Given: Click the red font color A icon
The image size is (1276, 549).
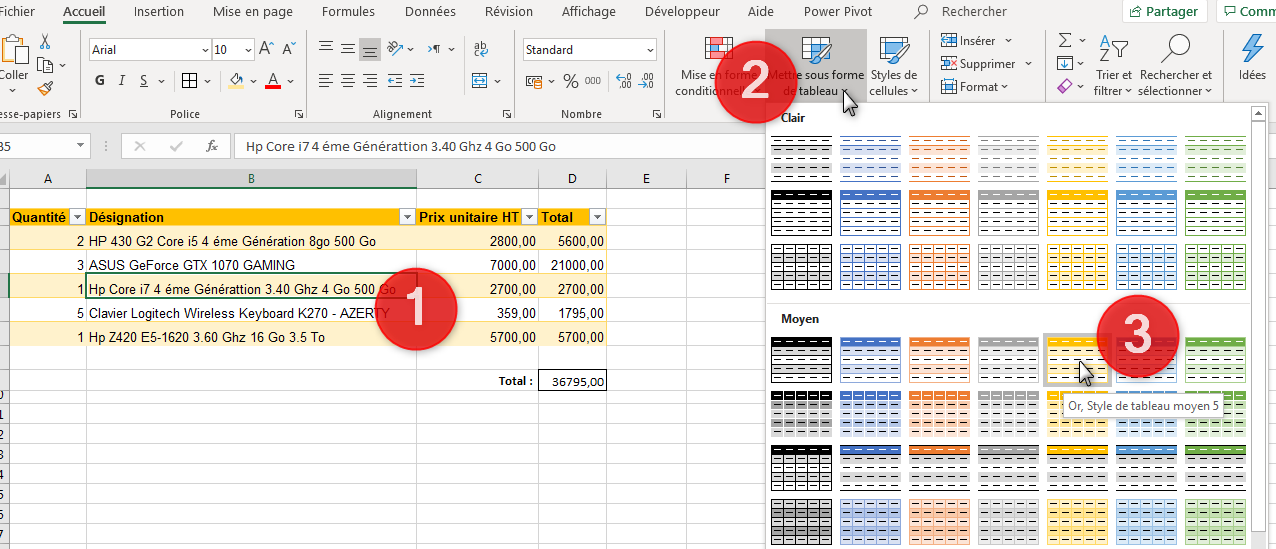Looking at the screenshot, I should tap(272, 81).
